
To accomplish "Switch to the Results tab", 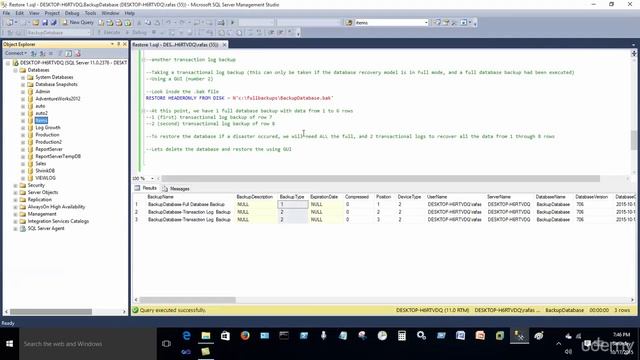I will (x=146, y=188).
